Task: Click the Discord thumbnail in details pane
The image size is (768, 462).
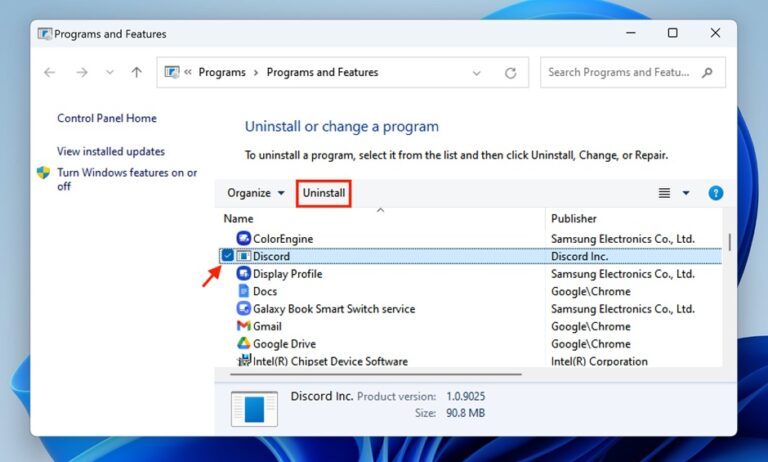Action: tap(254, 409)
